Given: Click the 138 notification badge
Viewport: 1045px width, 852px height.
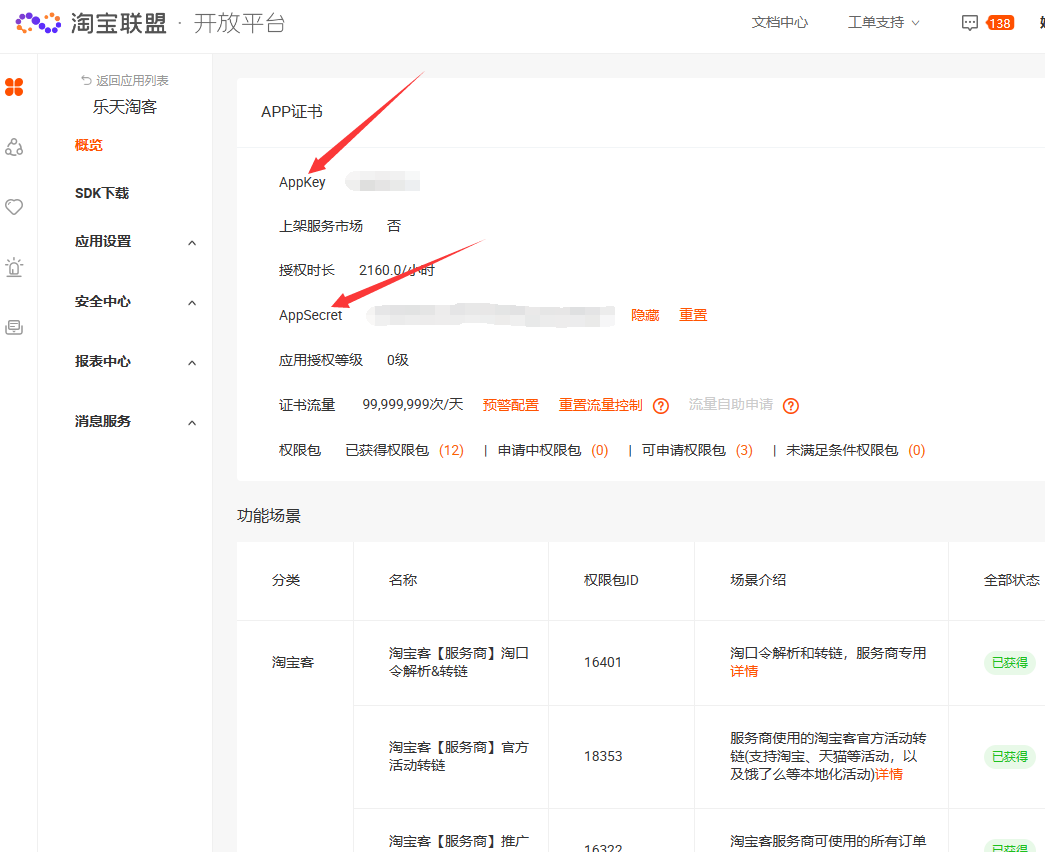Looking at the screenshot, I should coord(1000,23).
